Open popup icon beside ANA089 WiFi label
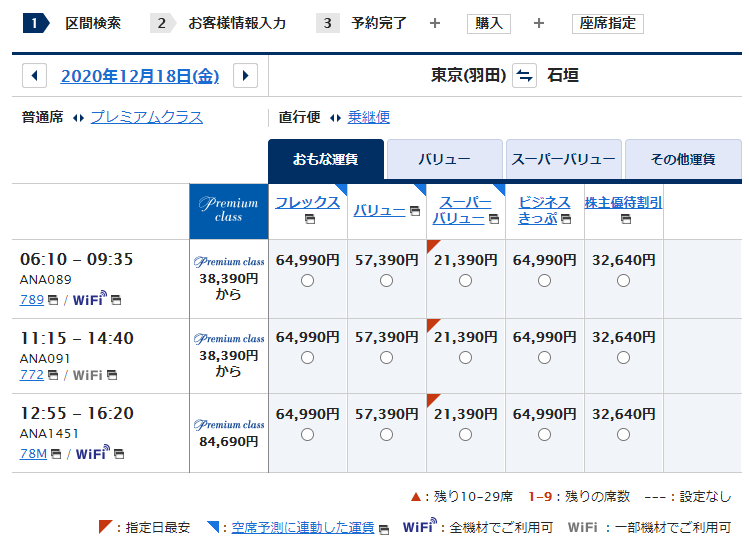 click(116, 300)
